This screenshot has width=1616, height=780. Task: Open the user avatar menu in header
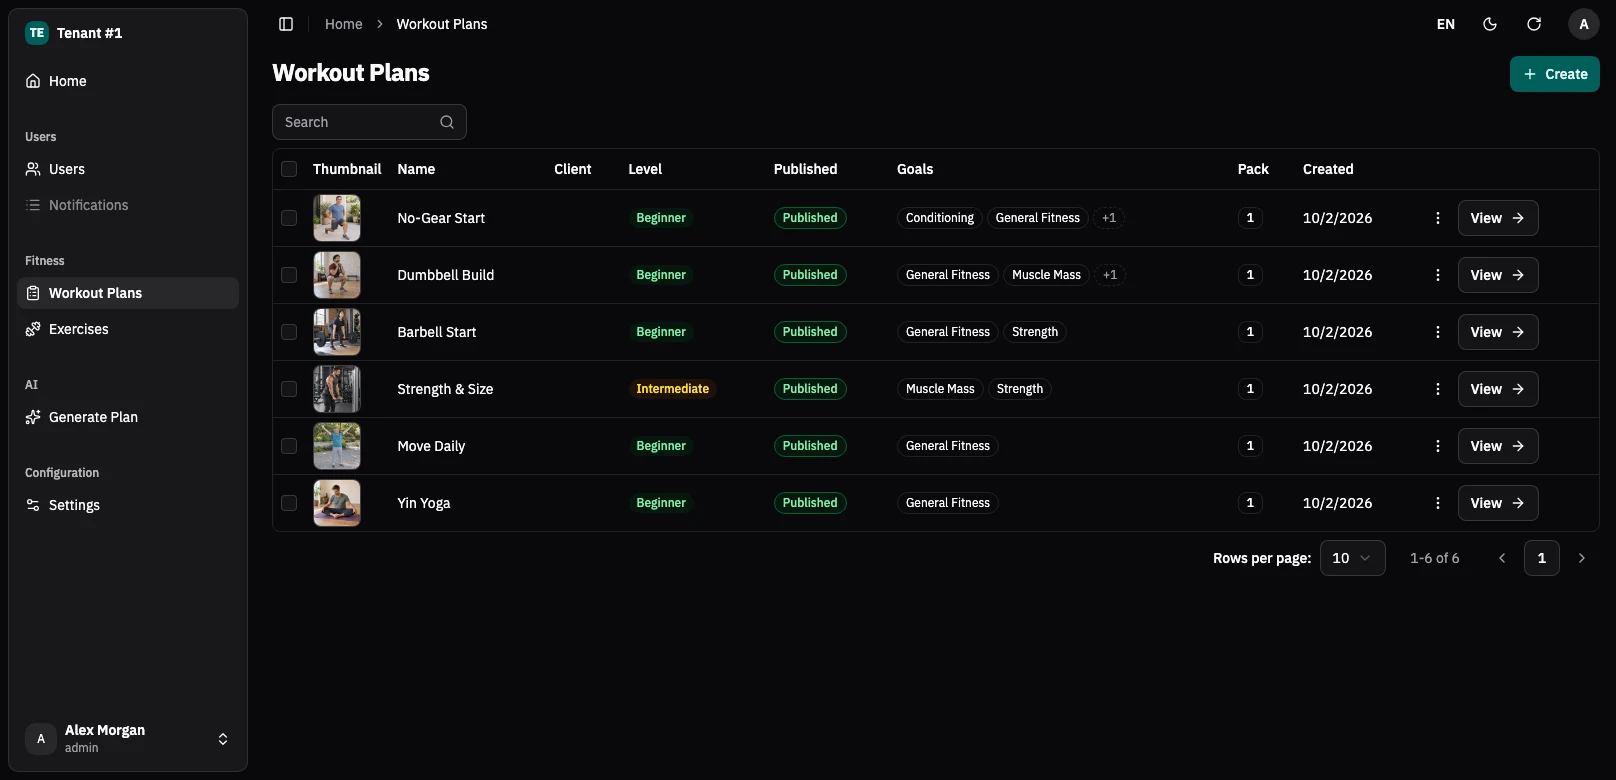[1584, 24]
